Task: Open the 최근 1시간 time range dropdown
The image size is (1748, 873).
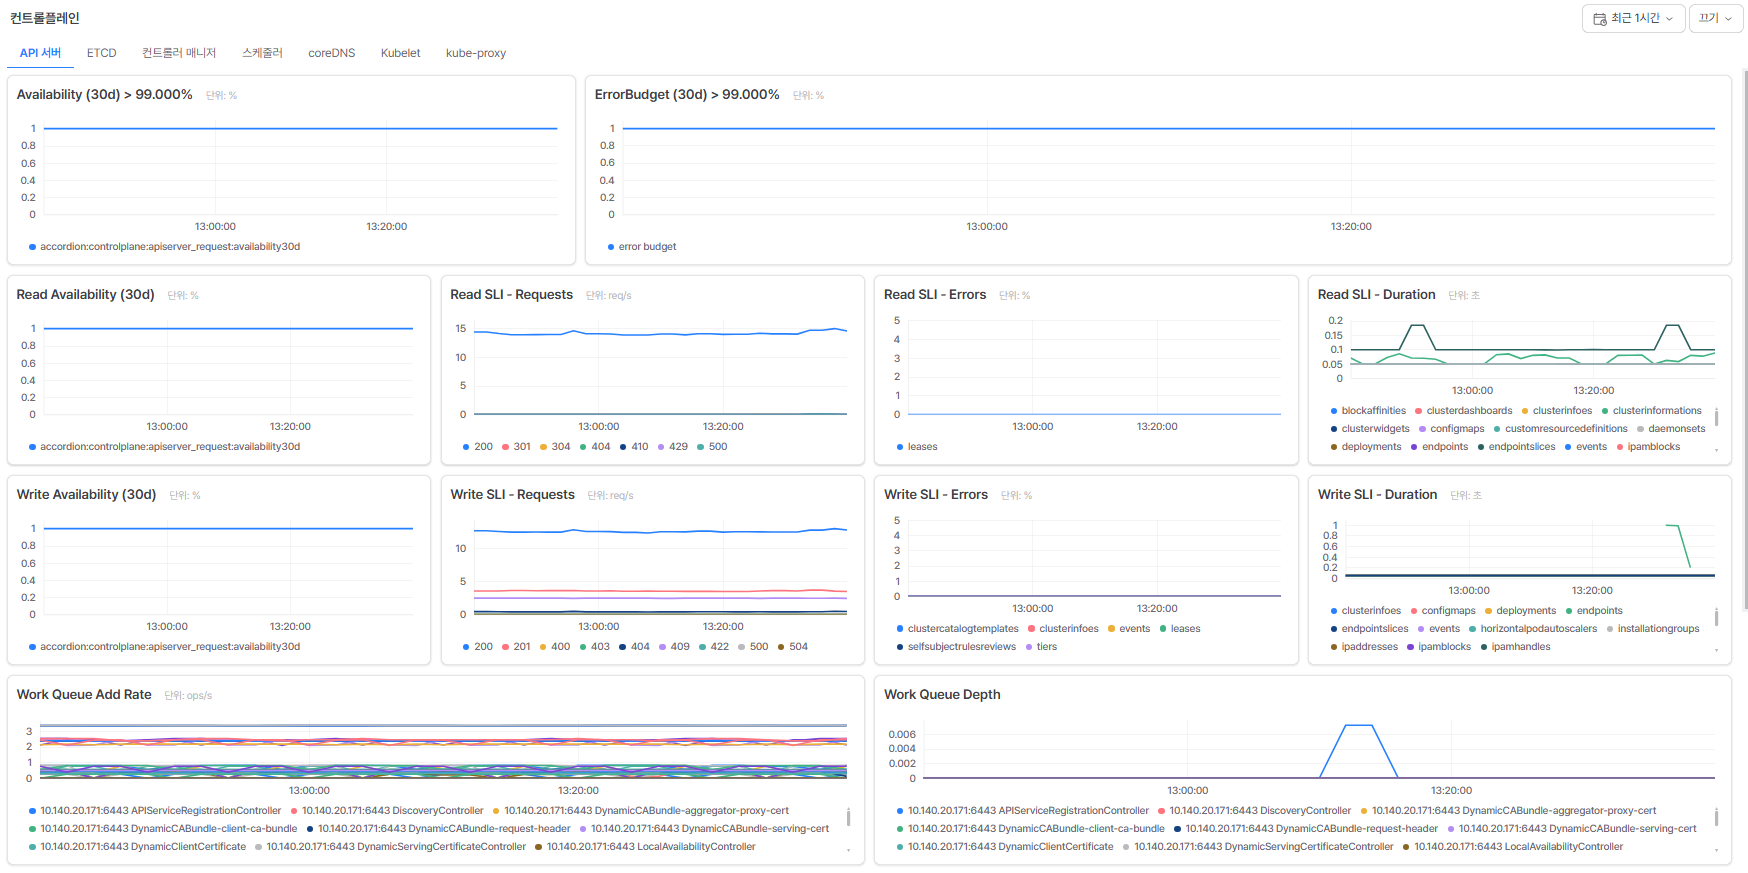Action: pos(1633,19)
